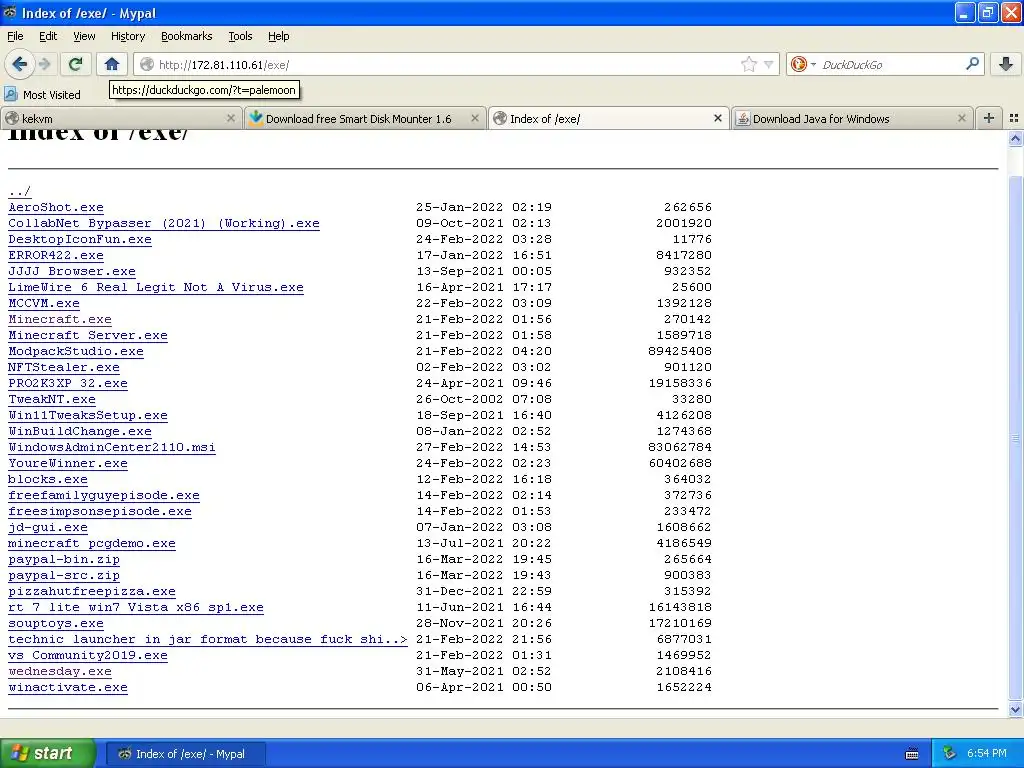Image resolution: width=1024 pixels, height=768 pixels.
Task: Open the Home page icon
Action: click(x=112, y=64)
